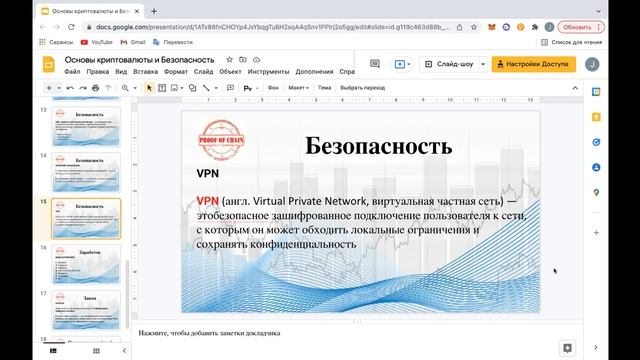The image size is (640, 360).
Task: Click the new slide plus button
Action: (49, 88)
